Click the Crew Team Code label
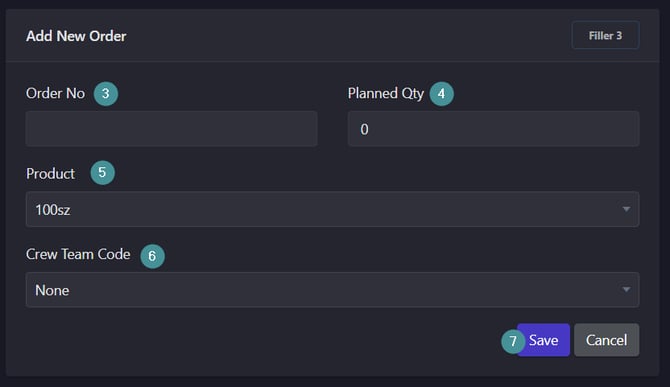Image resolution: width=670 pixels, height=387 pixels. click(78, 254)
